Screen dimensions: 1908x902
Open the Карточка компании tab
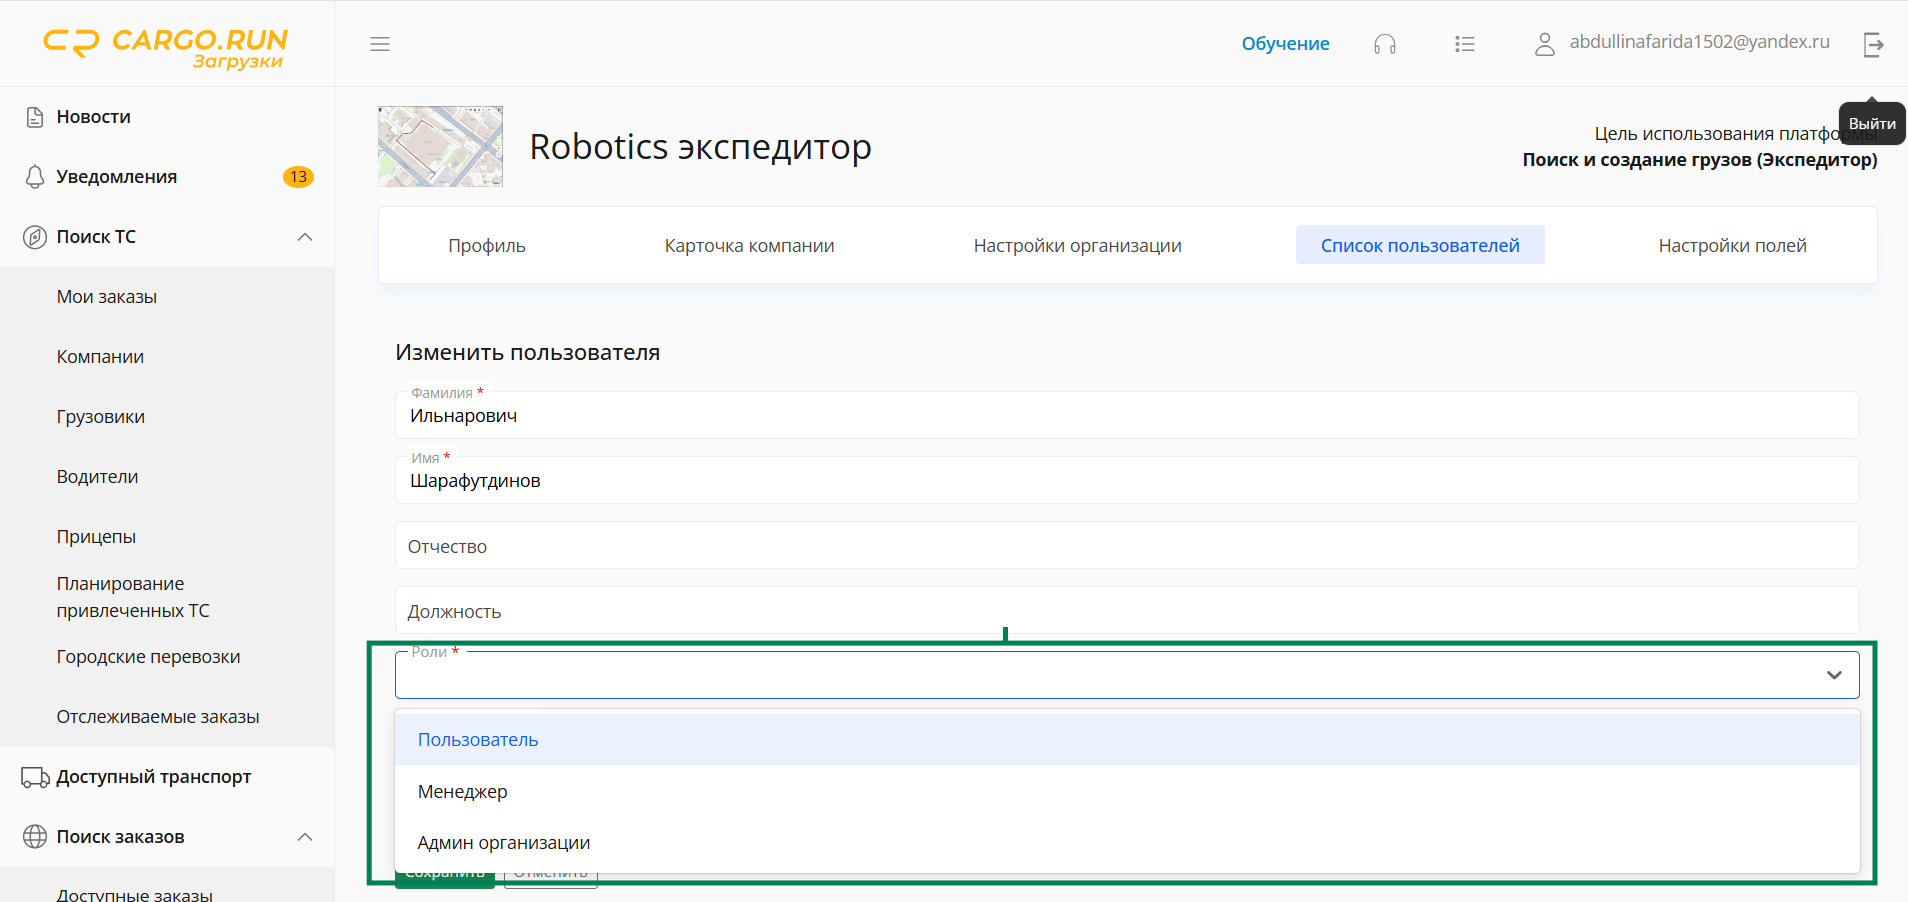749,246
